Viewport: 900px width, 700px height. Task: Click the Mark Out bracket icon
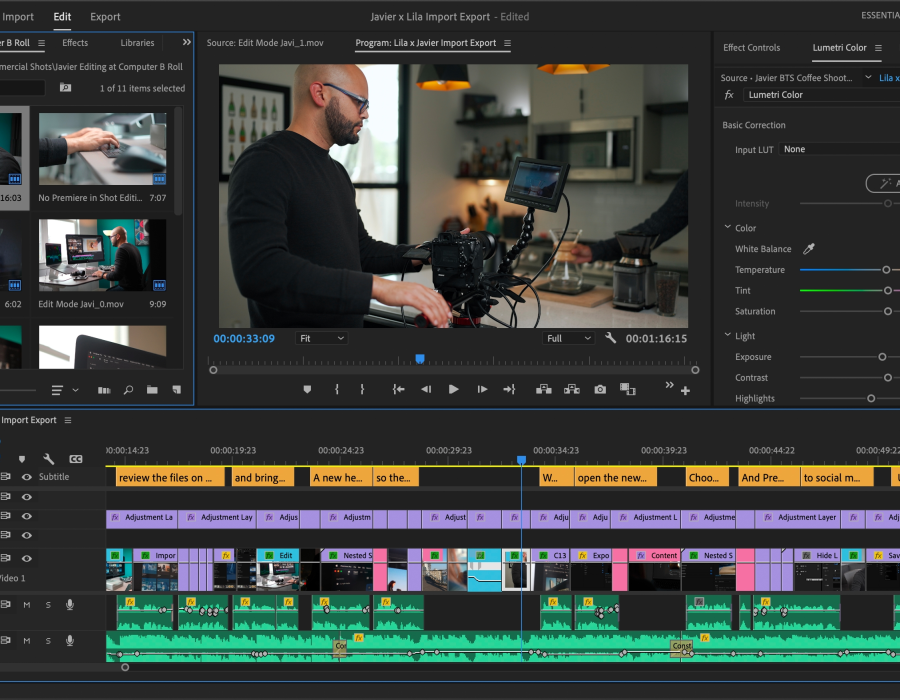362,390
